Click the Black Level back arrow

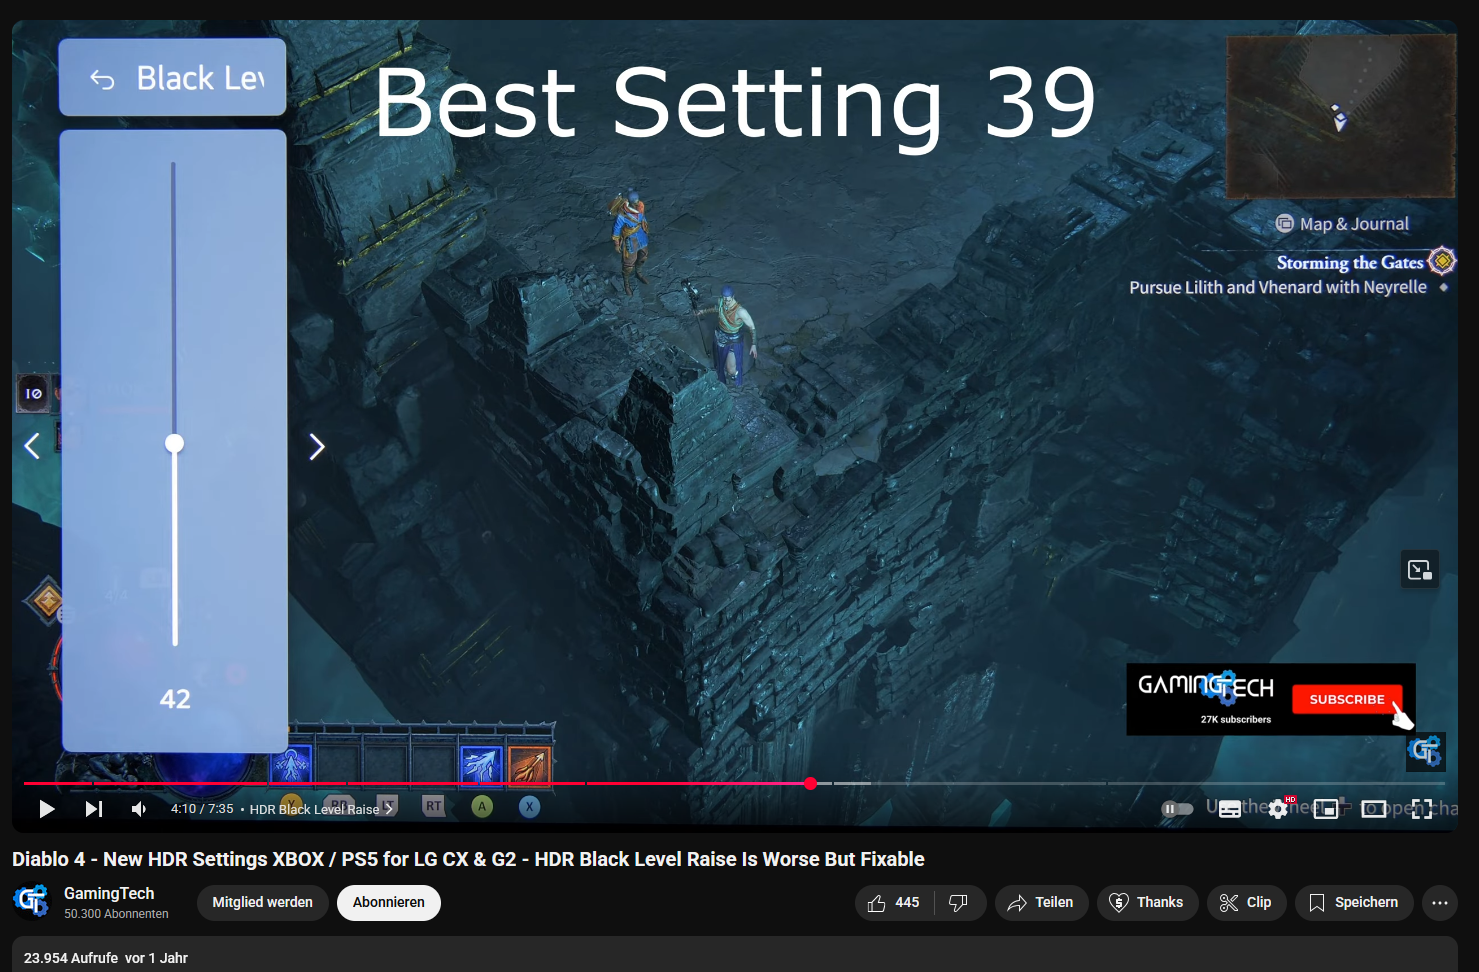(x=103, y=79)
